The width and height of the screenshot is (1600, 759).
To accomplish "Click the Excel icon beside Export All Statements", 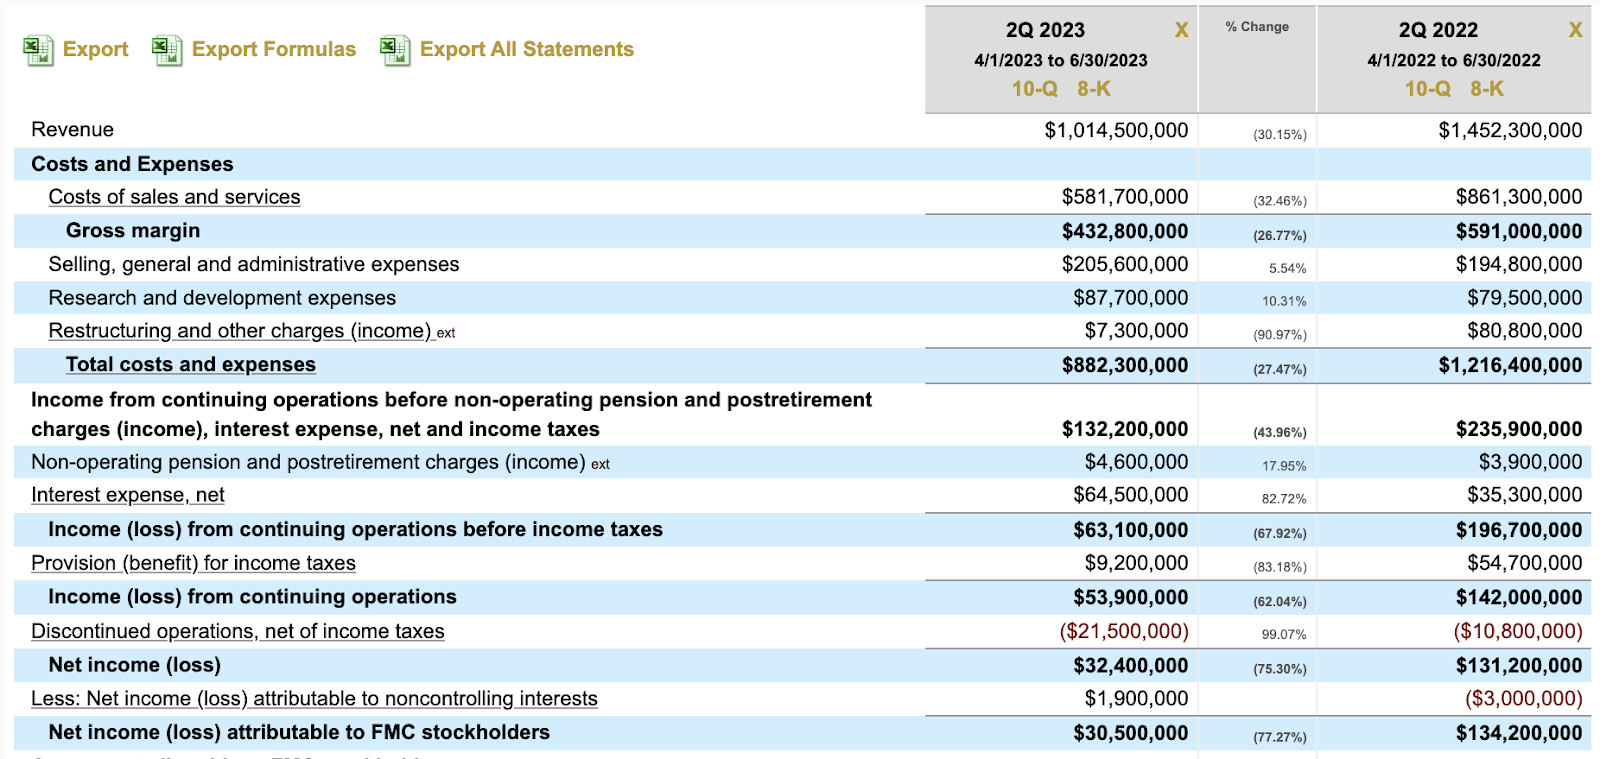I will point(395,50).
